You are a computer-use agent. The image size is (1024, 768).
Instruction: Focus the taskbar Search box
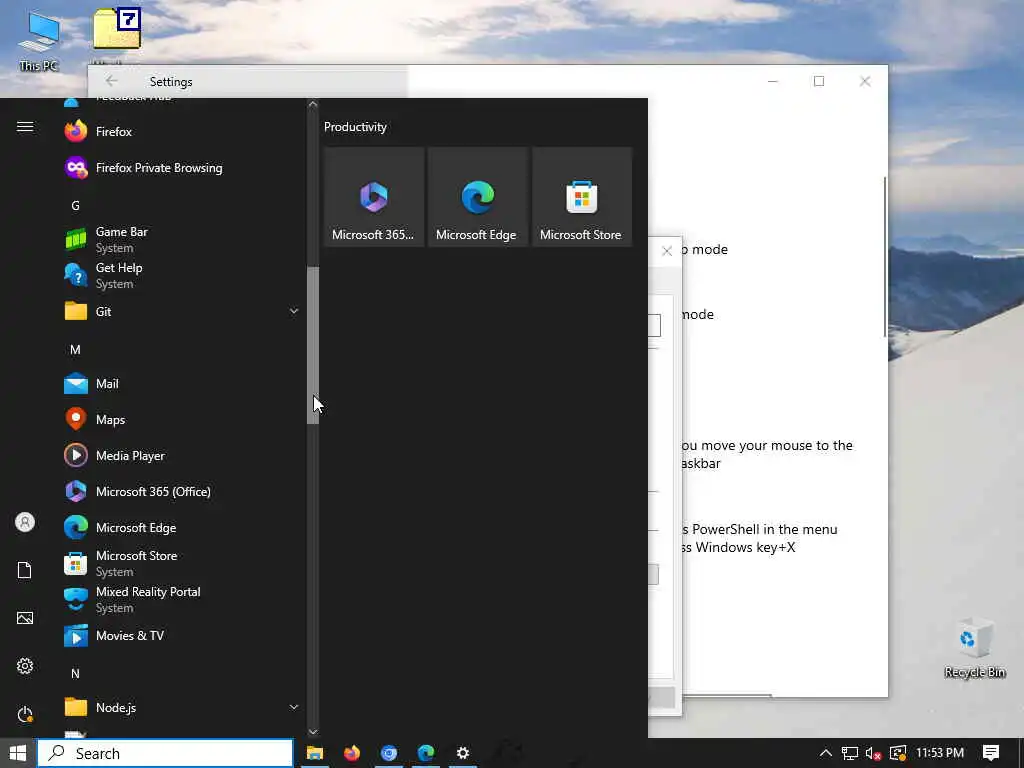coord(165,754)
